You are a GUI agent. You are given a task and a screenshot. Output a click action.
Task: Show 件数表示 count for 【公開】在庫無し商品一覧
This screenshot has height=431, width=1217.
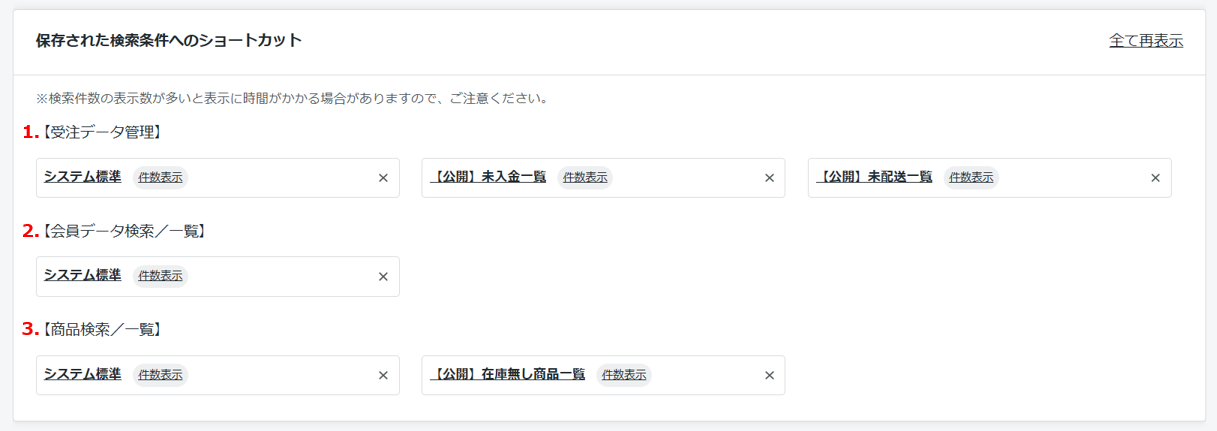point(624,375)
